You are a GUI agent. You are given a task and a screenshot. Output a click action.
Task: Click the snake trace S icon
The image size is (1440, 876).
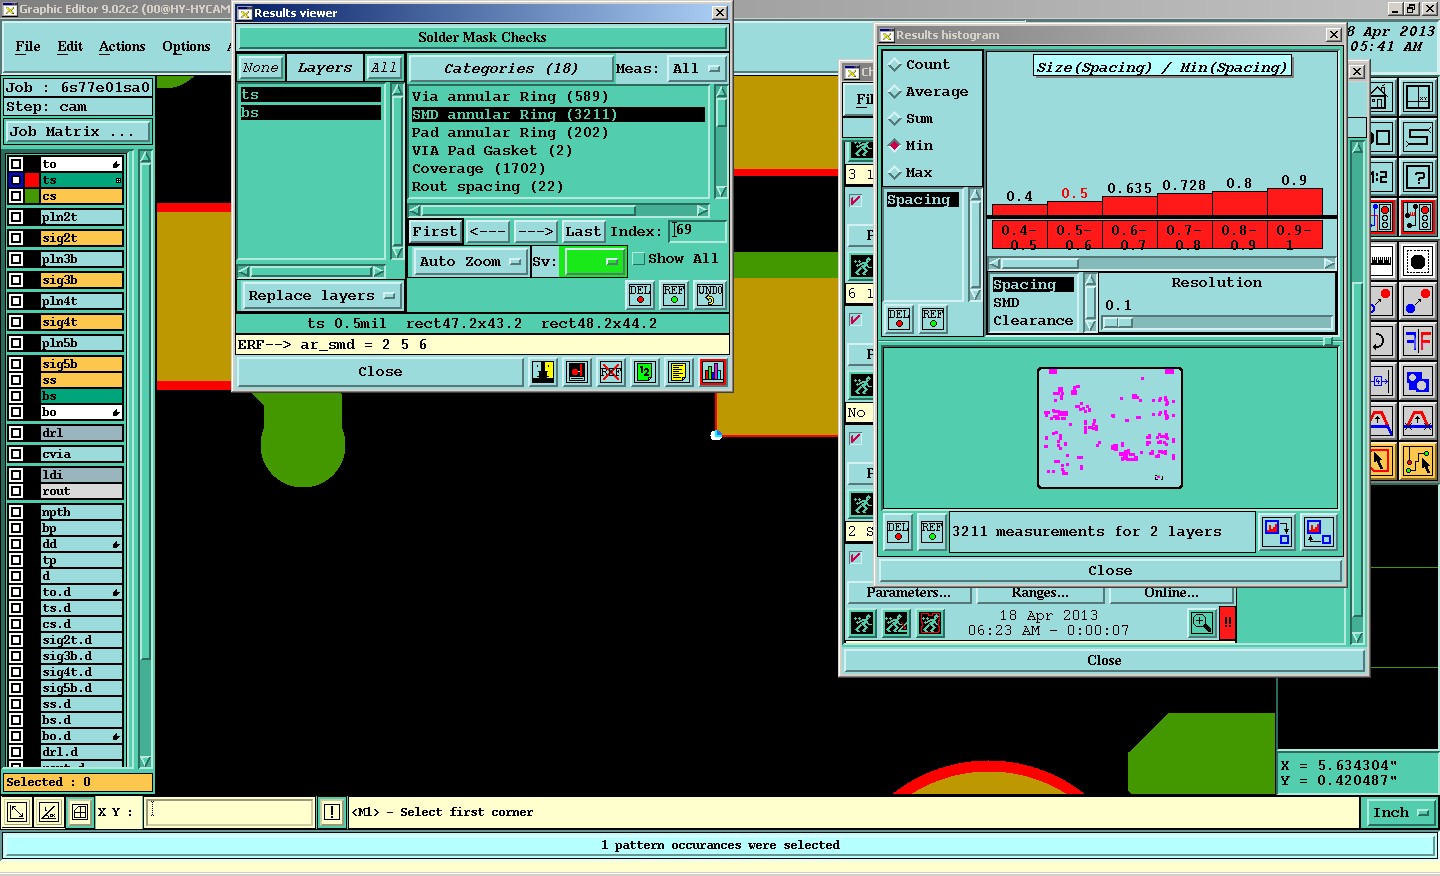click(1418, 137)
